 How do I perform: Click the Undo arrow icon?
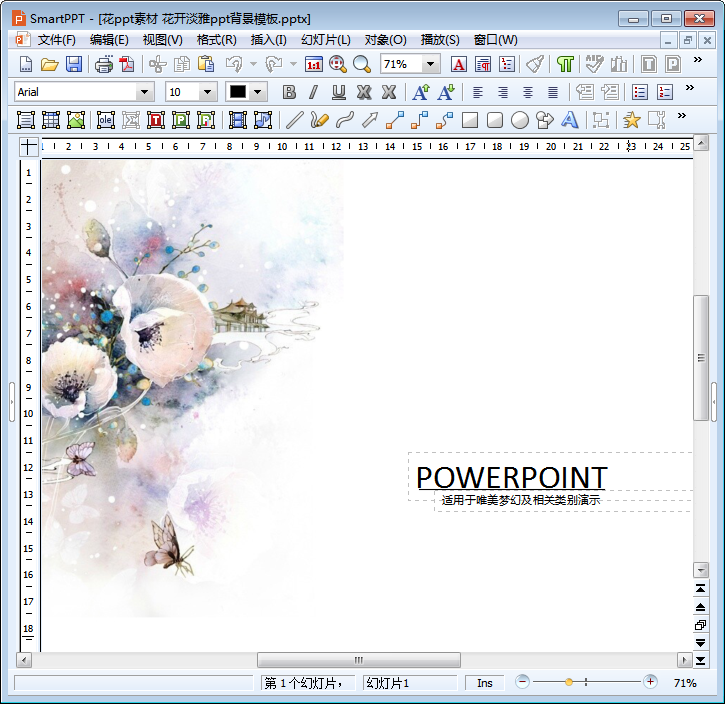coord(234,64)
